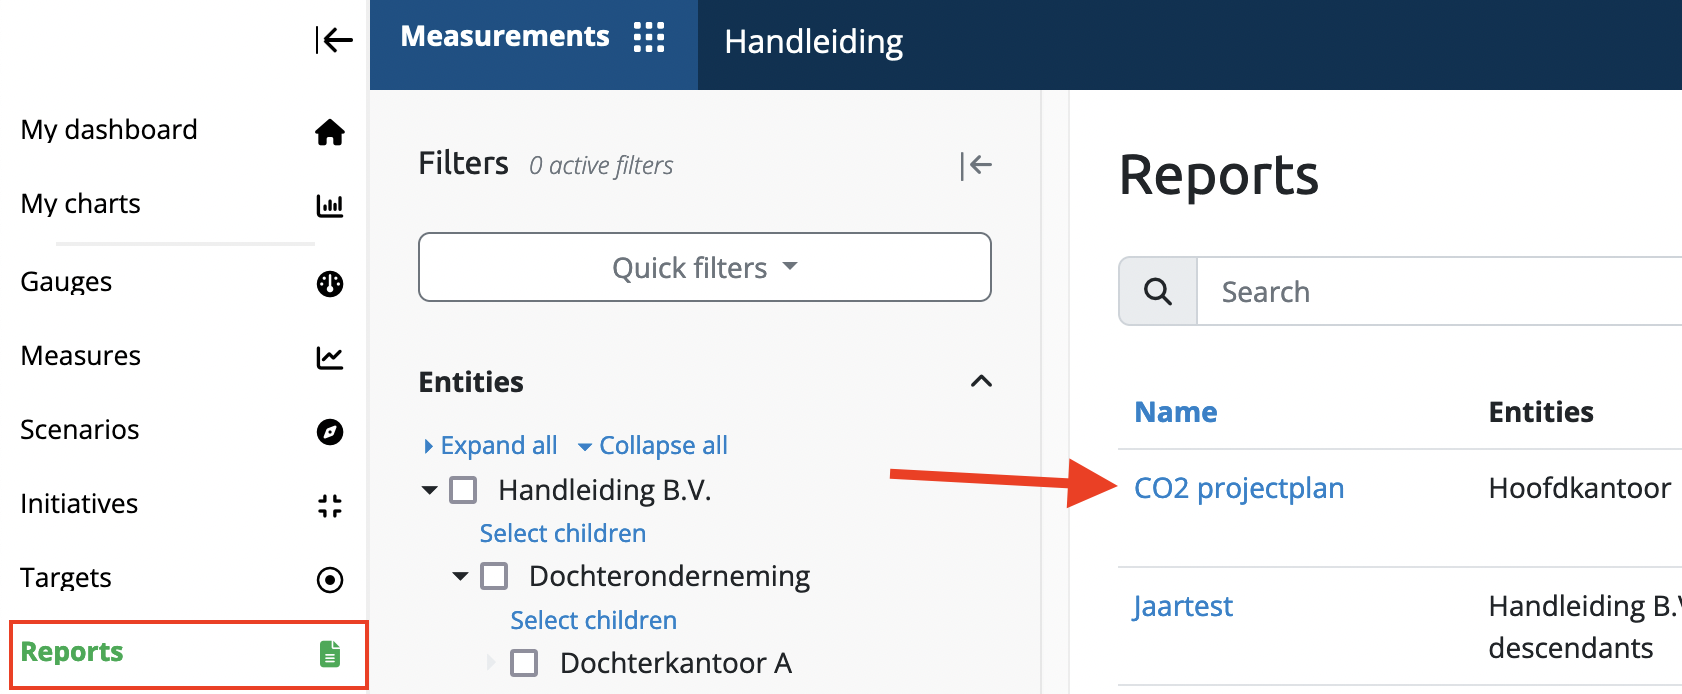Open the CO2 projectplan report
Viewport: 1682px width, 694px height.
(1239, 488)
